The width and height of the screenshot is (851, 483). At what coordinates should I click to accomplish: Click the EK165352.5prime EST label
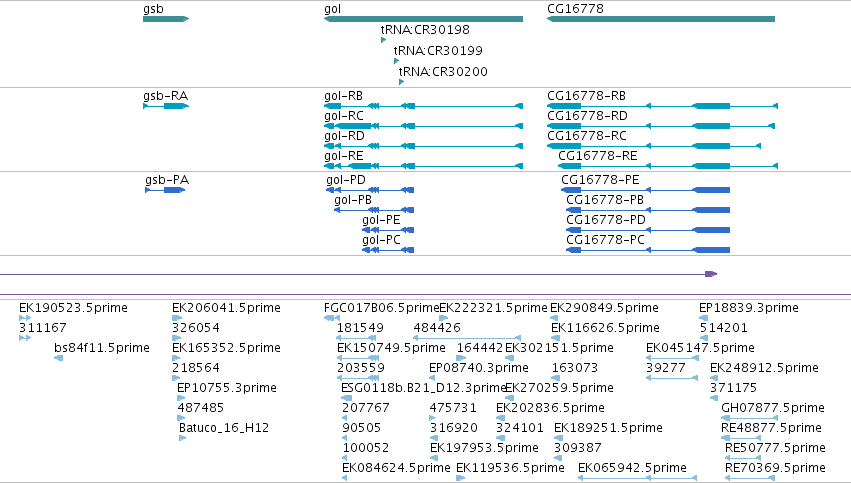226,348
